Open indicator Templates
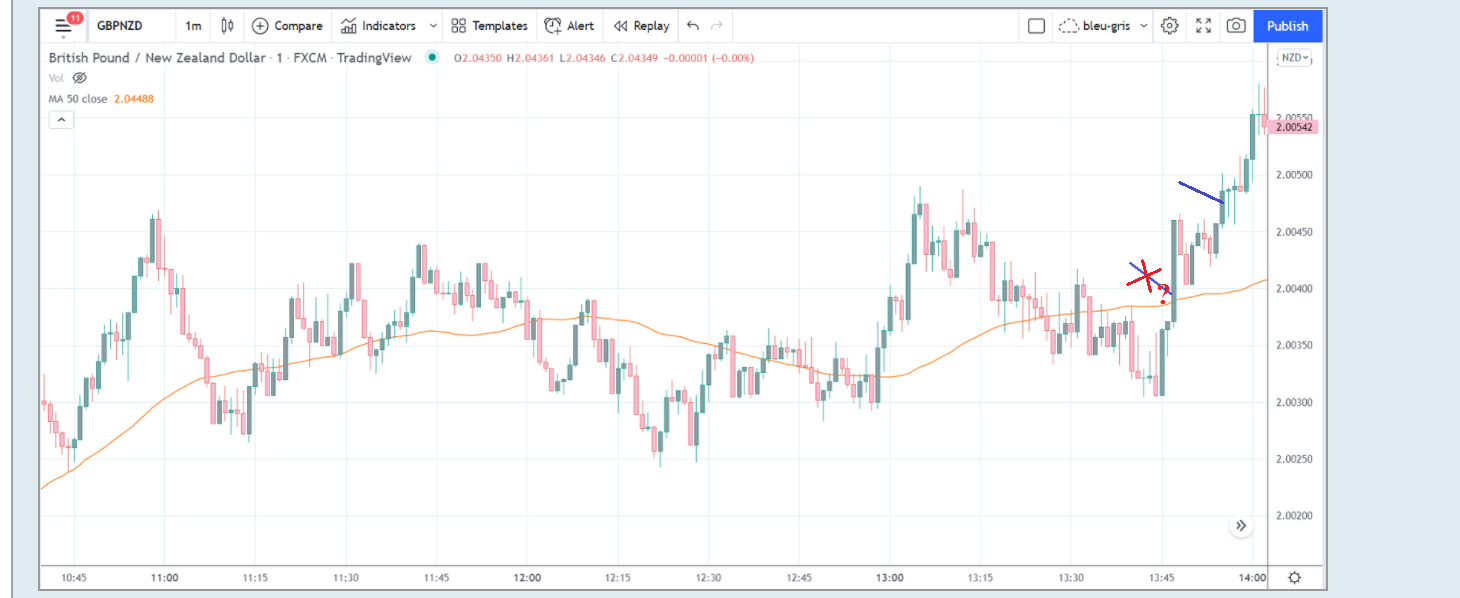The image size is (1460, 598). (x=489, y=26)
